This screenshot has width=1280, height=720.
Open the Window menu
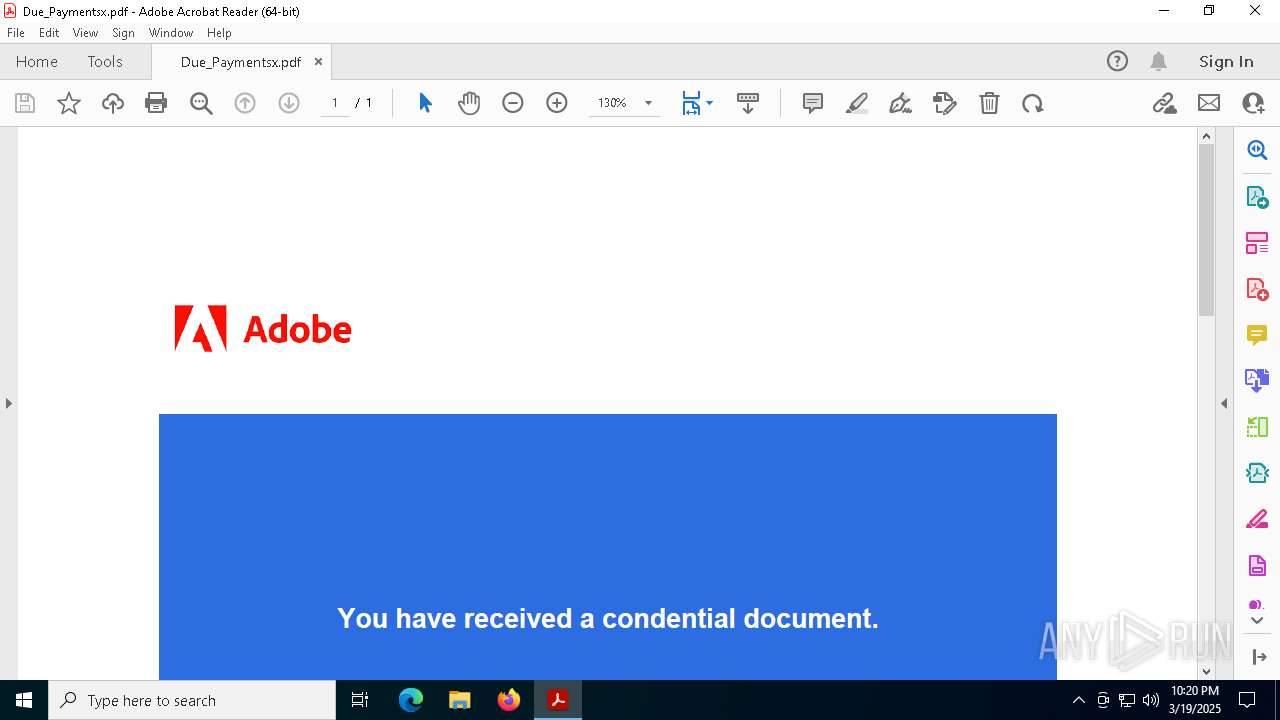pyautogui.click(x=171, y=32)
